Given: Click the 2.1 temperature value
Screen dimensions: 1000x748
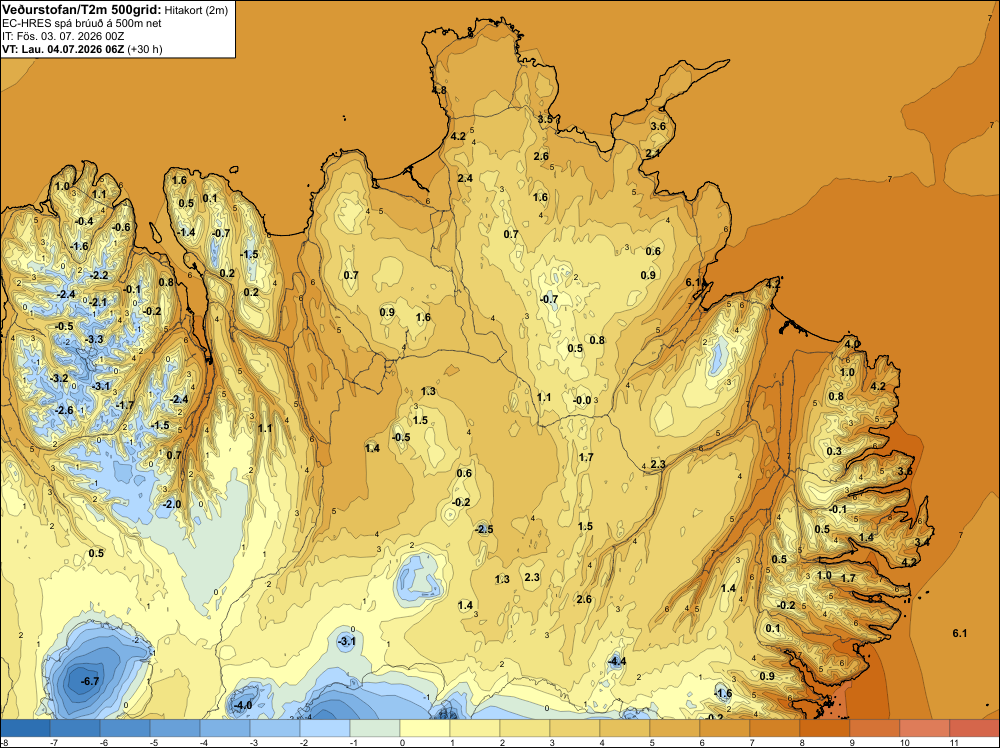Looking at the screenshot, I should click(x=653, y=153).
